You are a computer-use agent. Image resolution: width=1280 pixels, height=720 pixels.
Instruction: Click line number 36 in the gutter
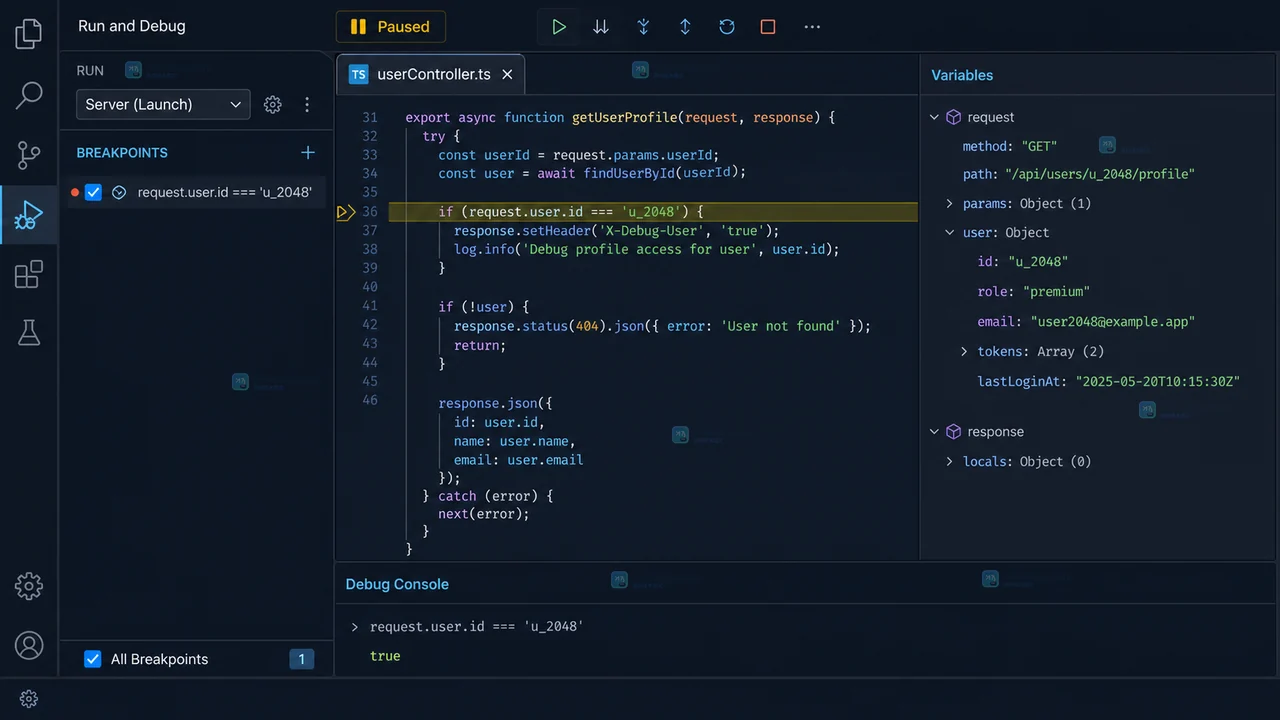(370, 212)
